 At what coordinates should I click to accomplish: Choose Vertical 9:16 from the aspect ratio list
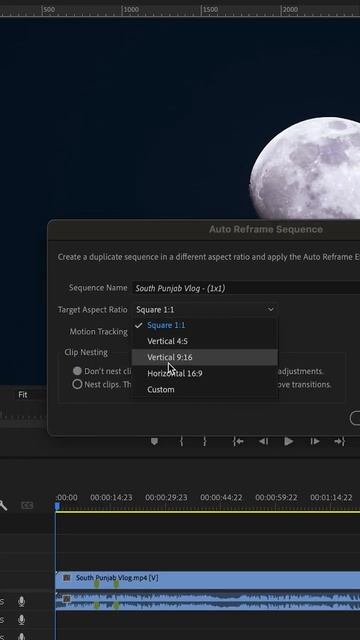click(204, 357)
